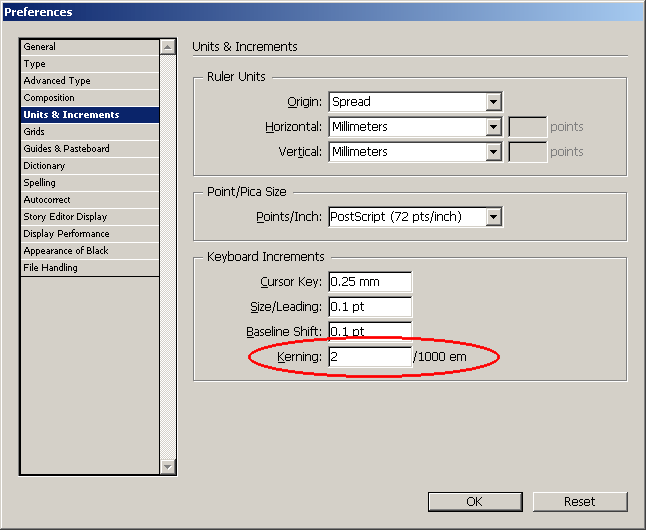Select Spelling category

90,183
